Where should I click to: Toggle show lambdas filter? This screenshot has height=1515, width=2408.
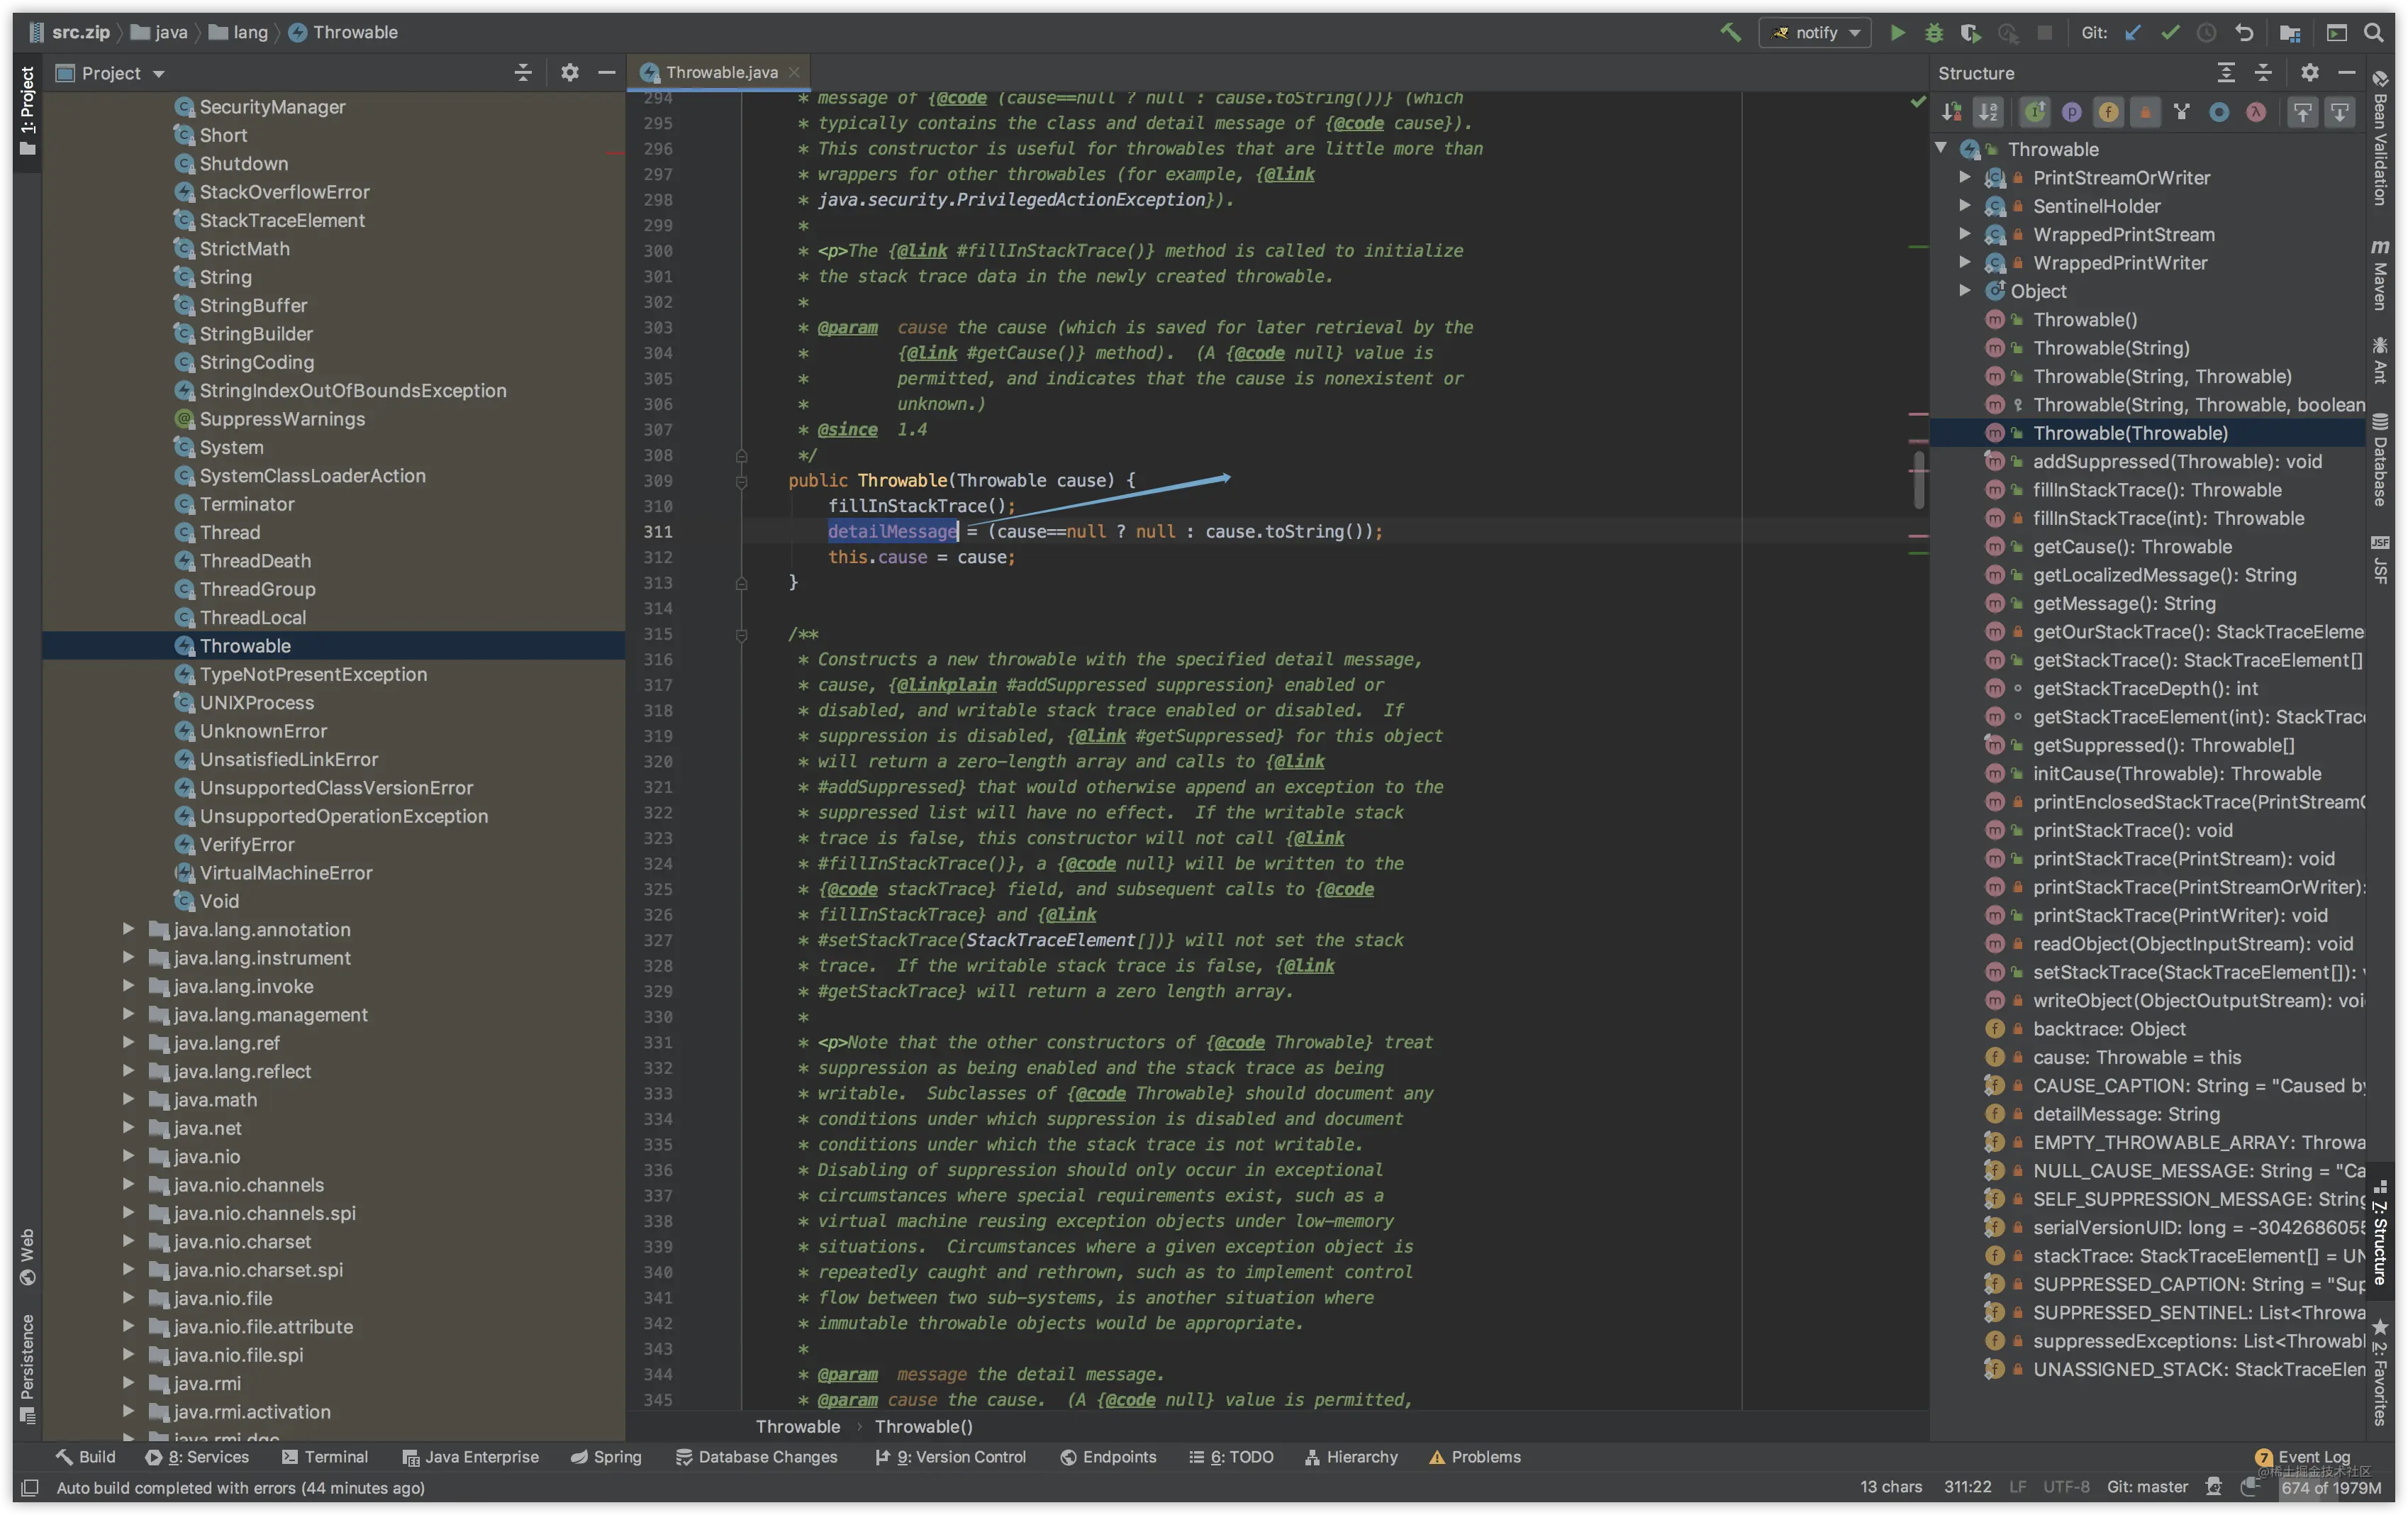(2256, 112)
